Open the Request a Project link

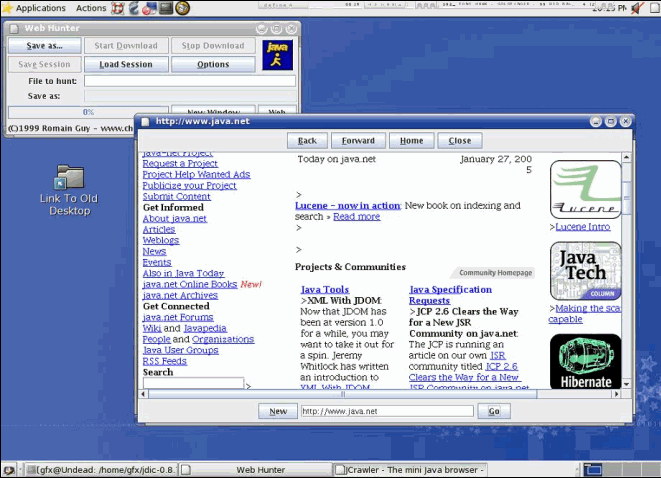pyautogui.click(x=180, y=164)
